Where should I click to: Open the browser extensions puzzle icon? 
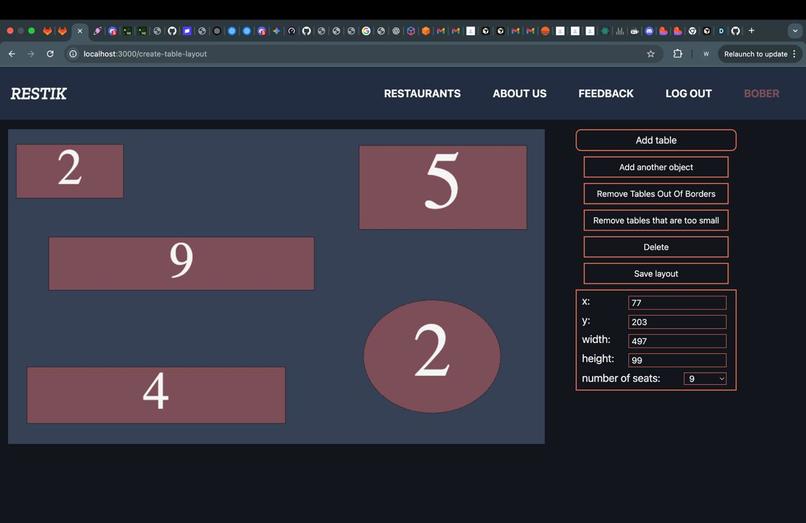[x=677, y=53]
